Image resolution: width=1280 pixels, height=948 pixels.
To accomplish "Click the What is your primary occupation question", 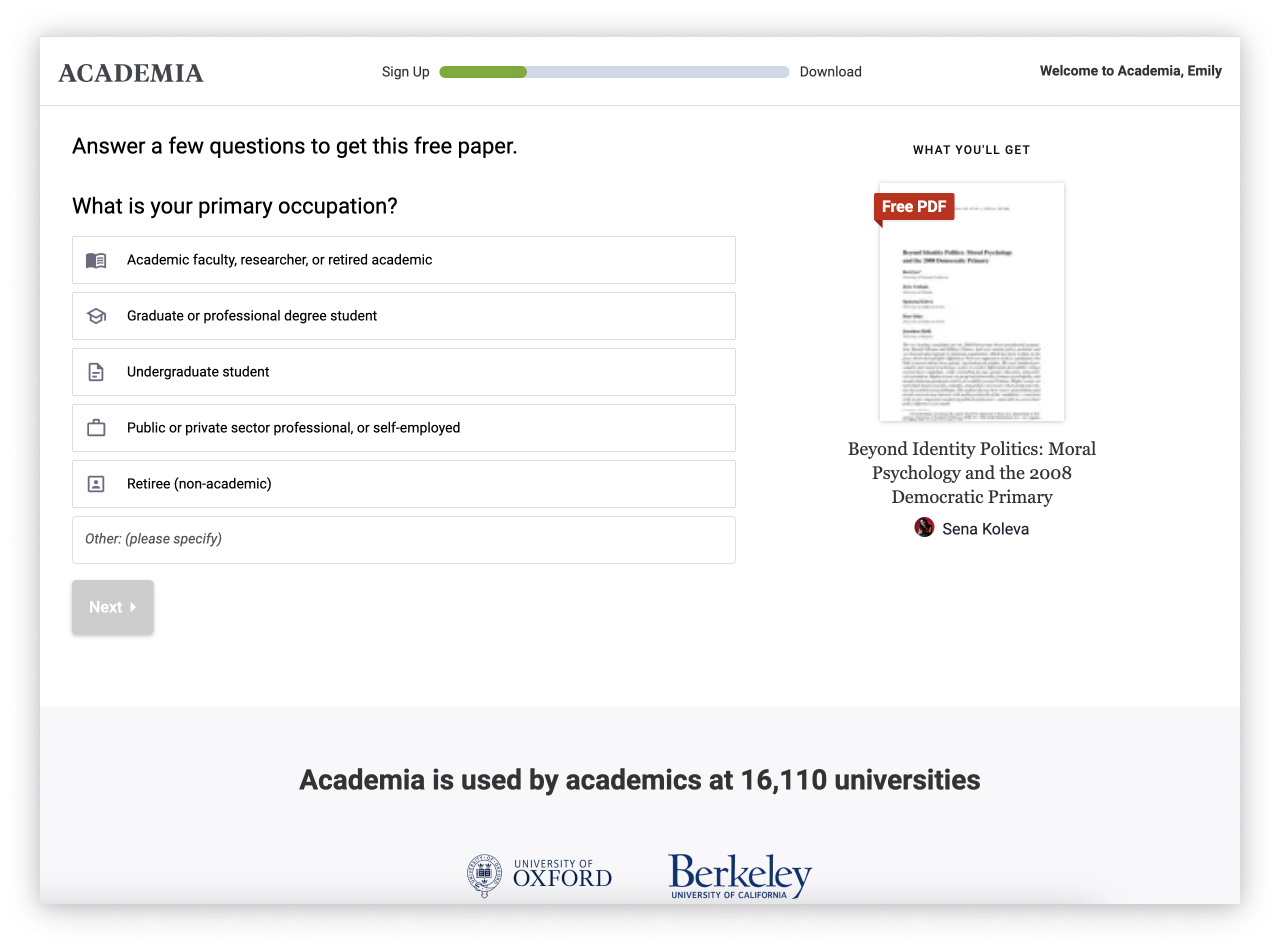I will [235, 207].
